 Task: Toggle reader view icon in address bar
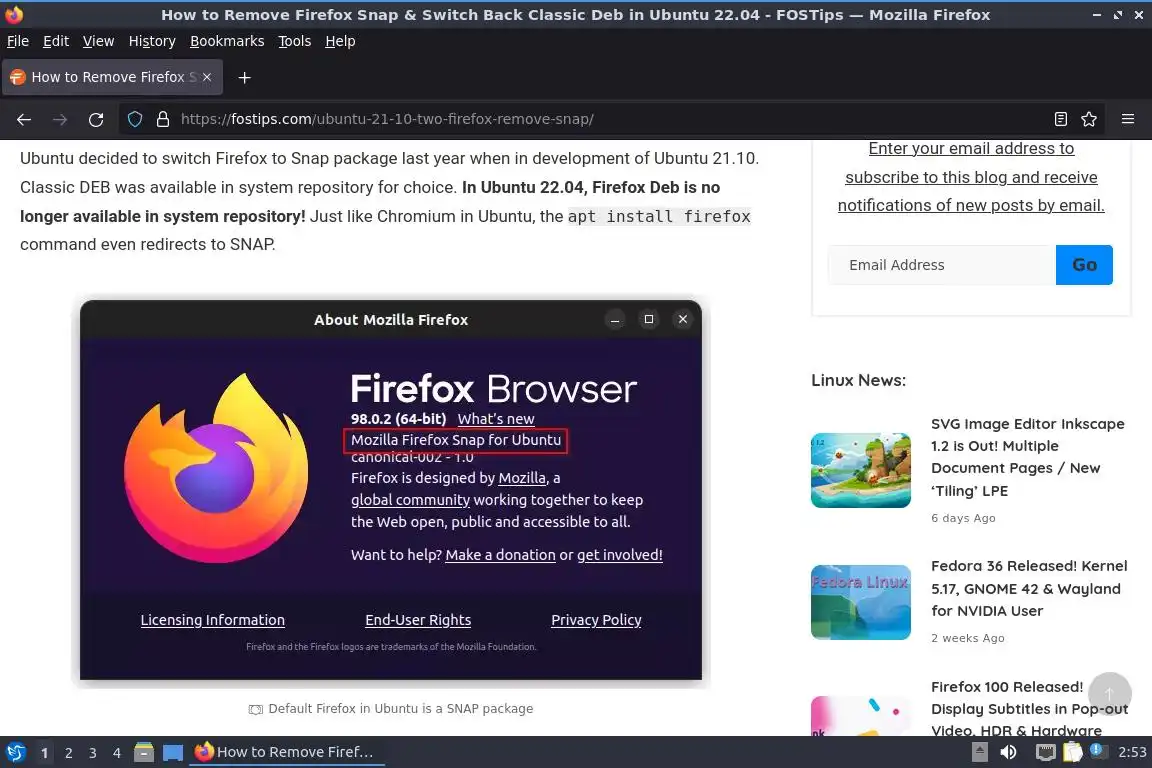(x=1060, y=119)
